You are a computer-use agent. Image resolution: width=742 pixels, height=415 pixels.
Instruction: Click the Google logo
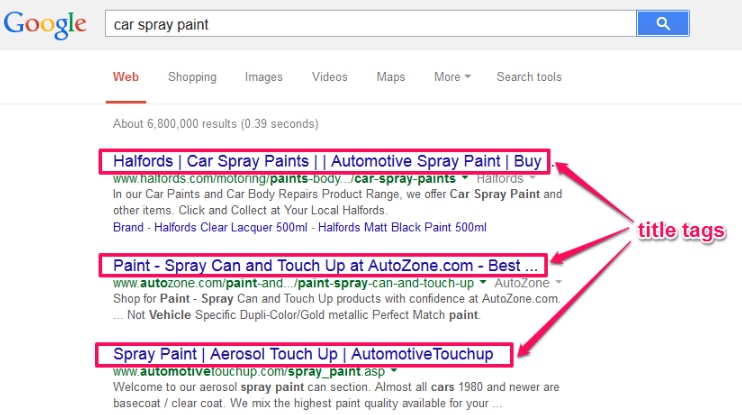click(x=45, y=25)
